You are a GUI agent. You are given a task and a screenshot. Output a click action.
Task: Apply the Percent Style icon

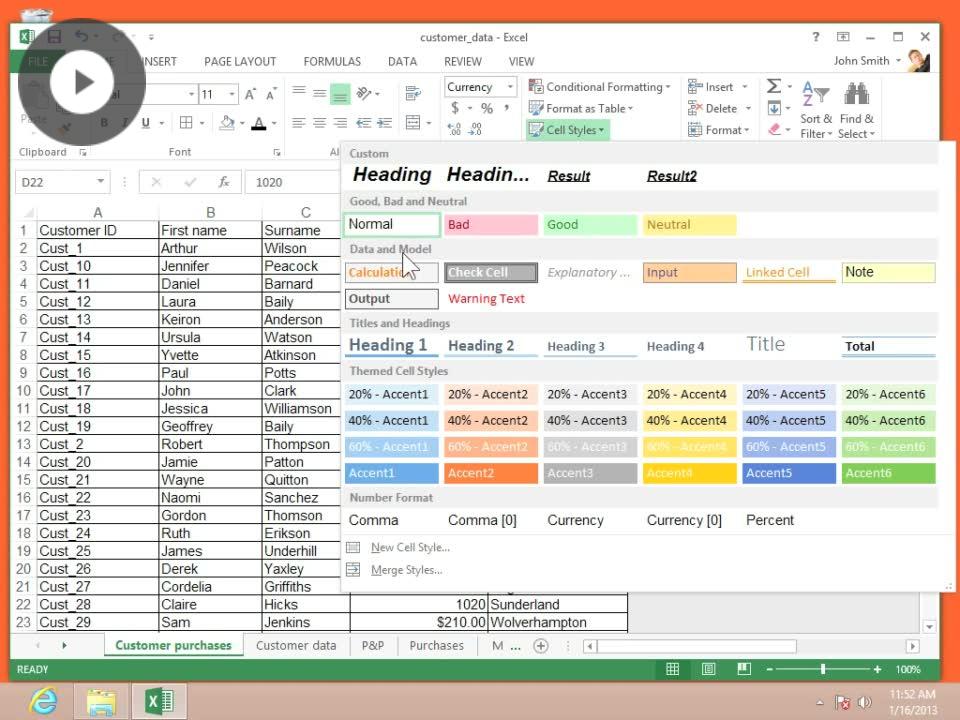(488, 107)
